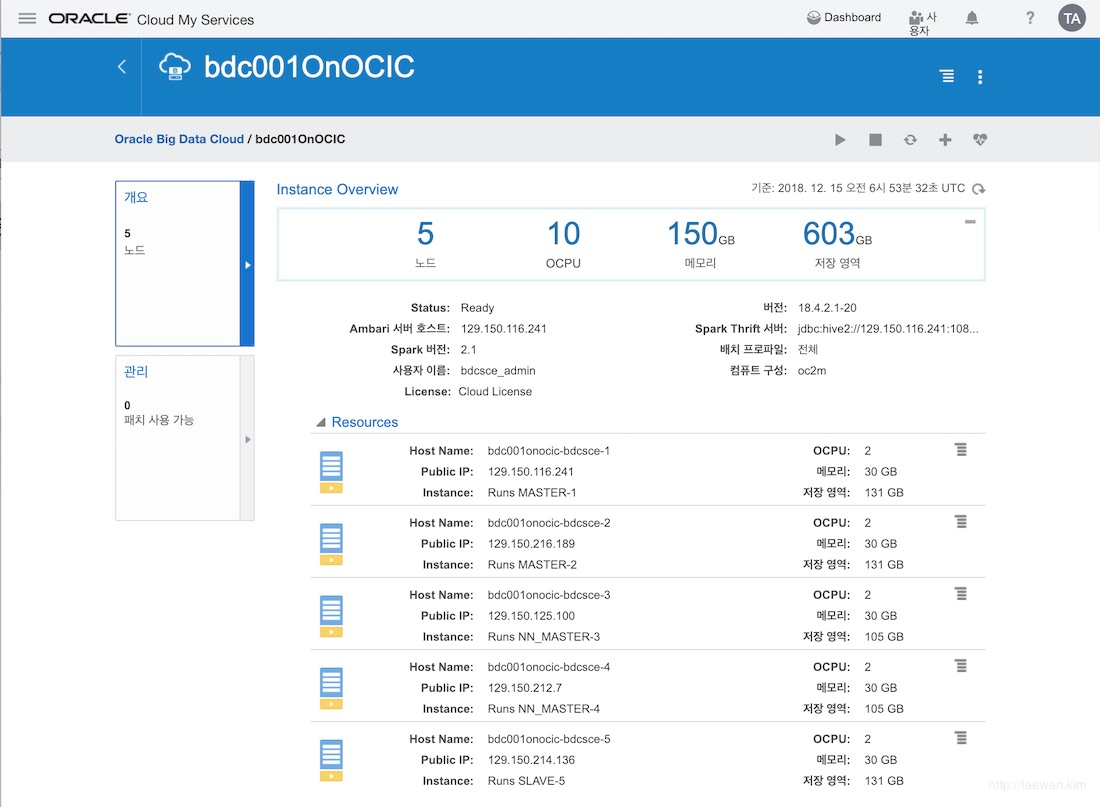This screenshot has width=1100, height=807.
Task: Collapse the Resources section triangle
Action: tap(321, 422)
